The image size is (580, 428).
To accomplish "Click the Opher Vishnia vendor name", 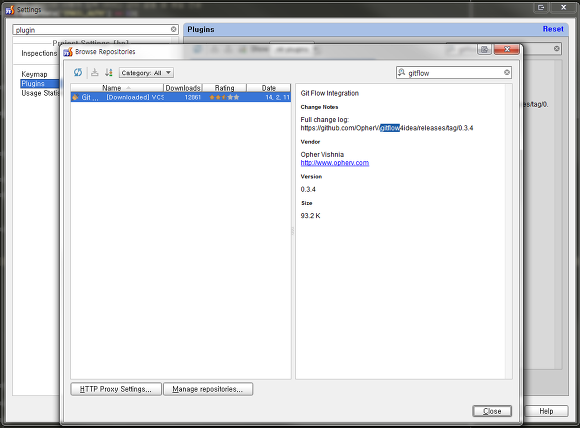I will [322, 155].
